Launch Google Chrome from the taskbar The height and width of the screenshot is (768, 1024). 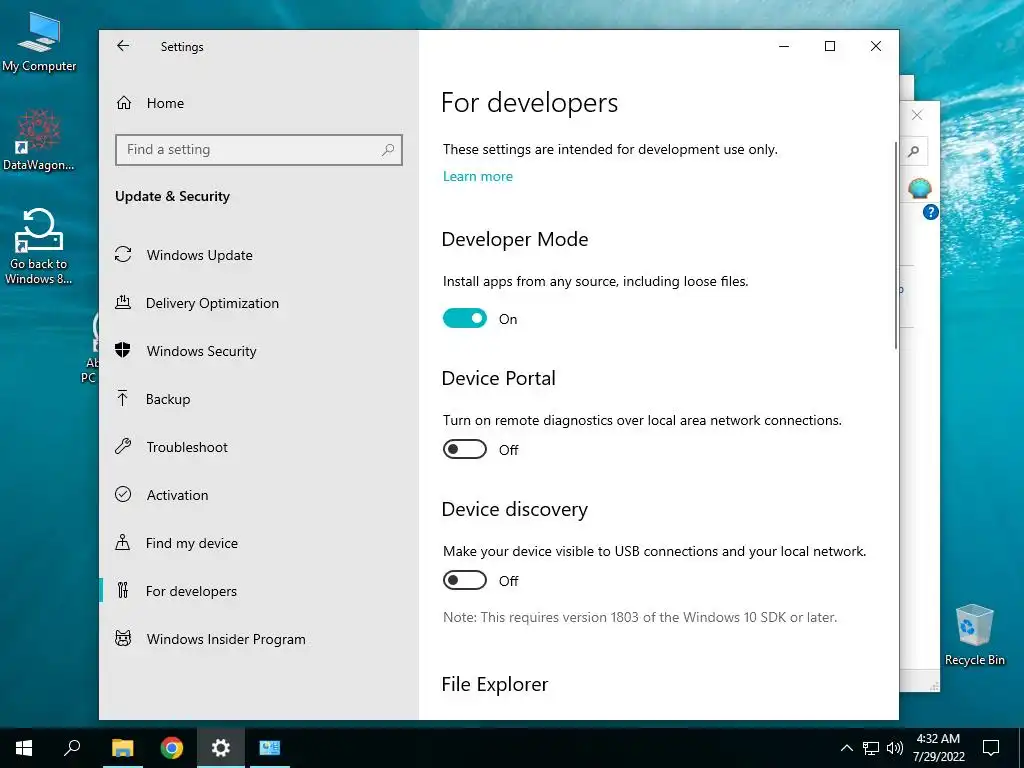[172, 748]
